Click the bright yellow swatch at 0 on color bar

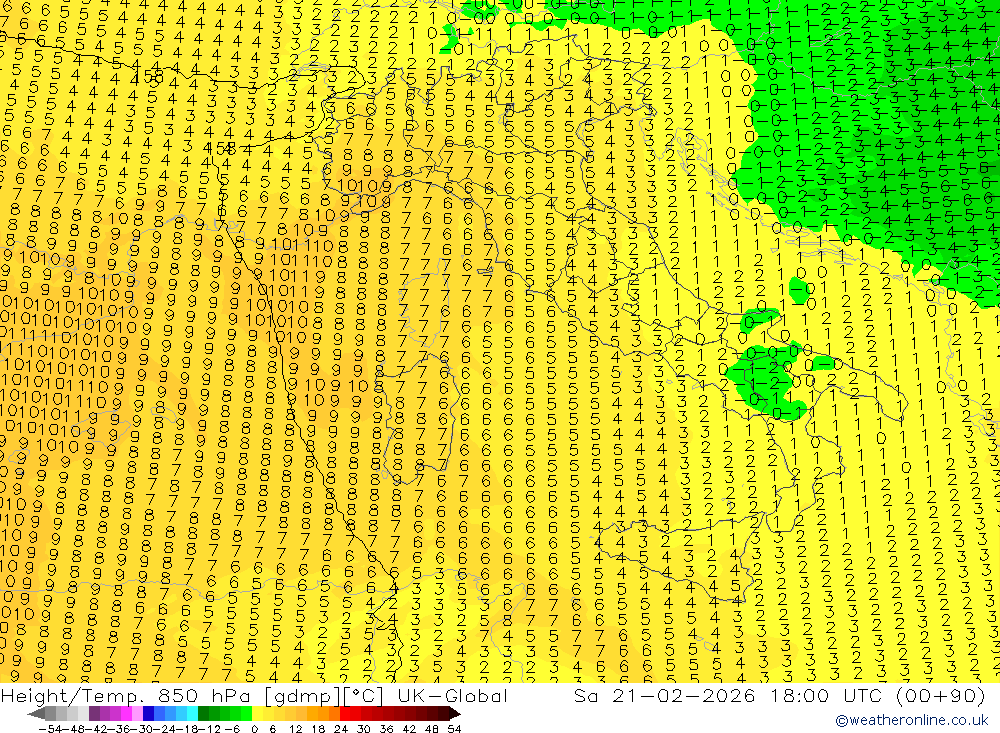click(258, 713)
